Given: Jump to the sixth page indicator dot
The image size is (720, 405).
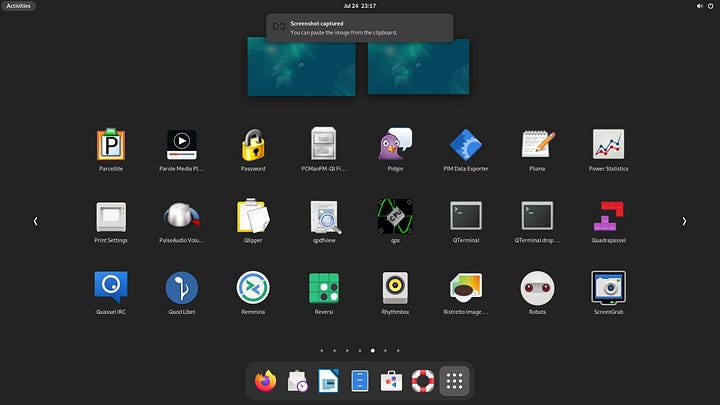Looking at the screenshot, I should (x=385, y=351).
